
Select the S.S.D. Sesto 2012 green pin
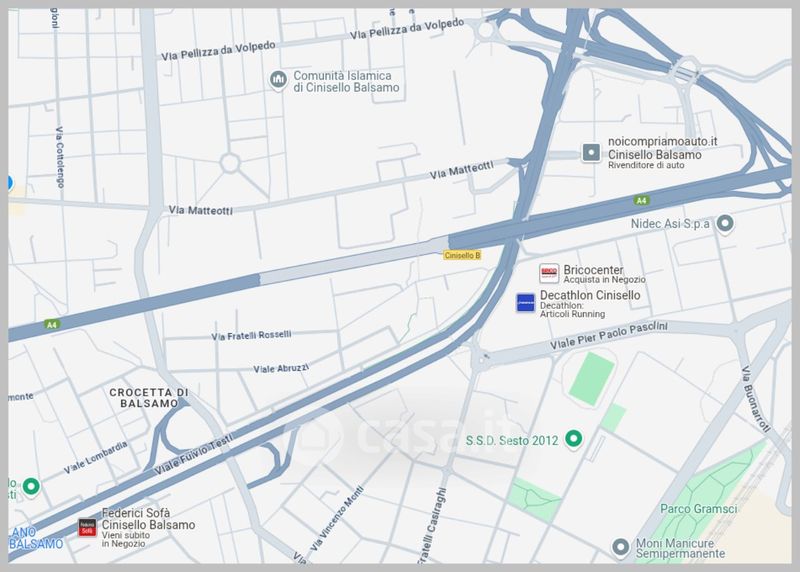[x=574, y=439]
